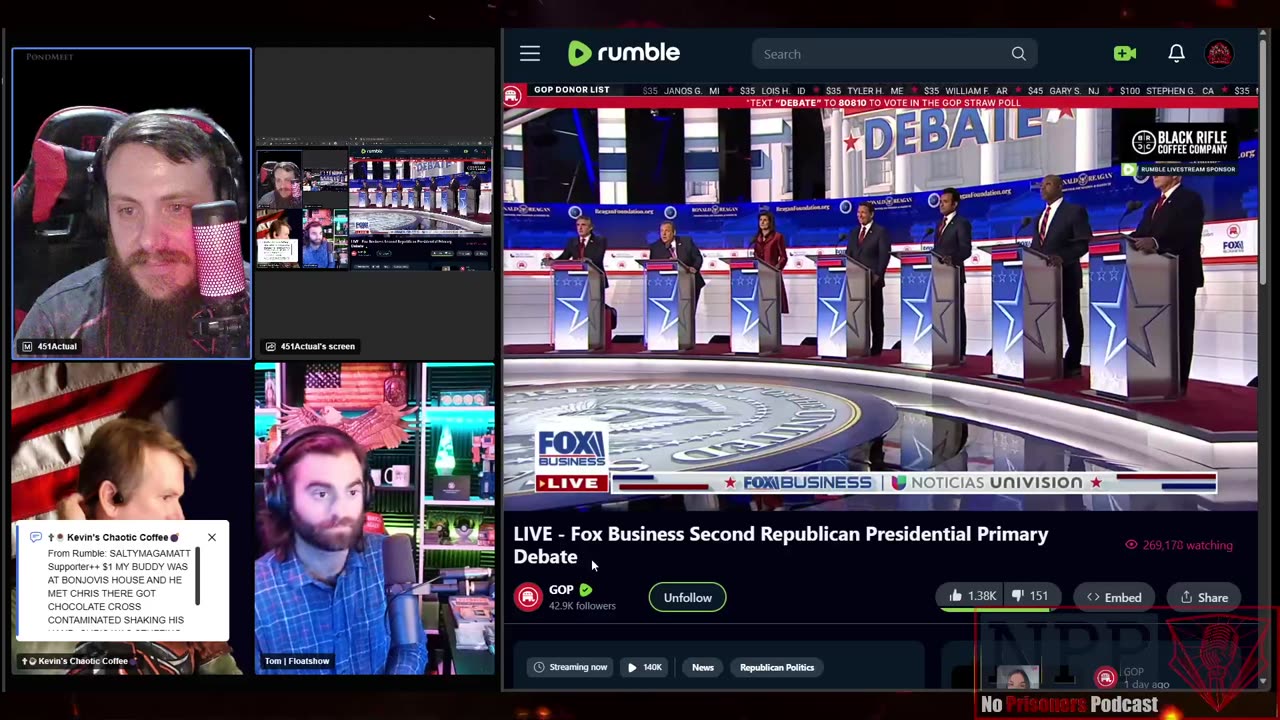Click the Embed button
Screen dimensions: 1280x720
1114,598
